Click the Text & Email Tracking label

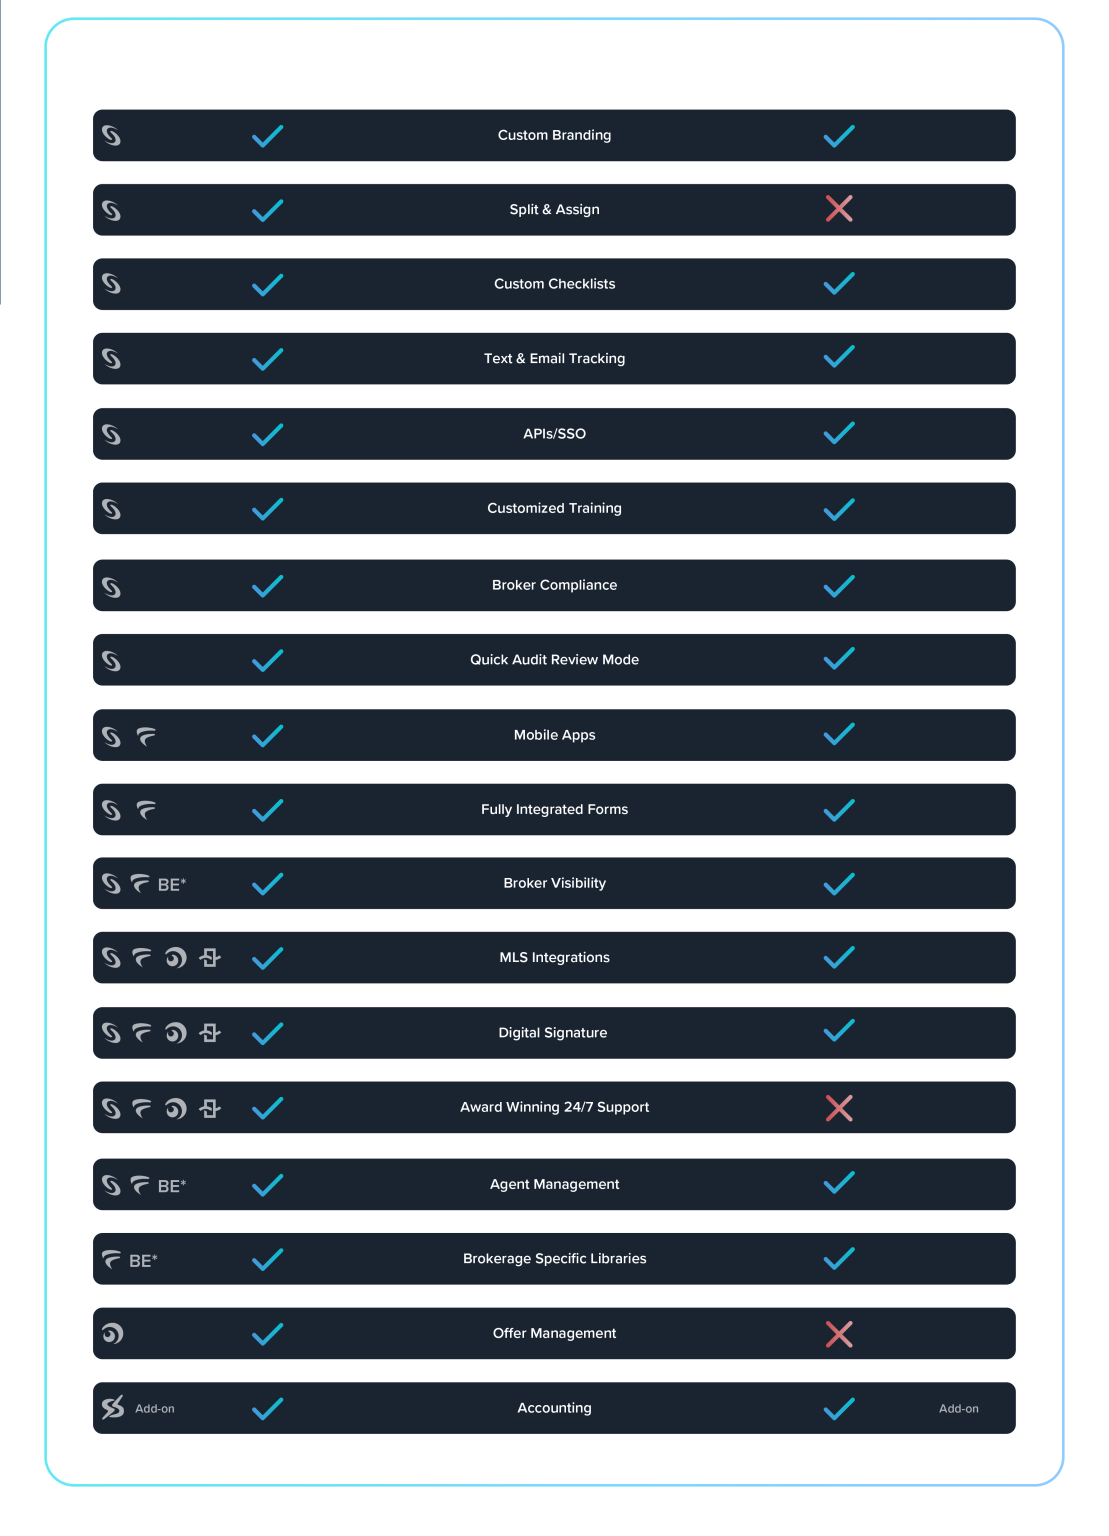[554, 359]
